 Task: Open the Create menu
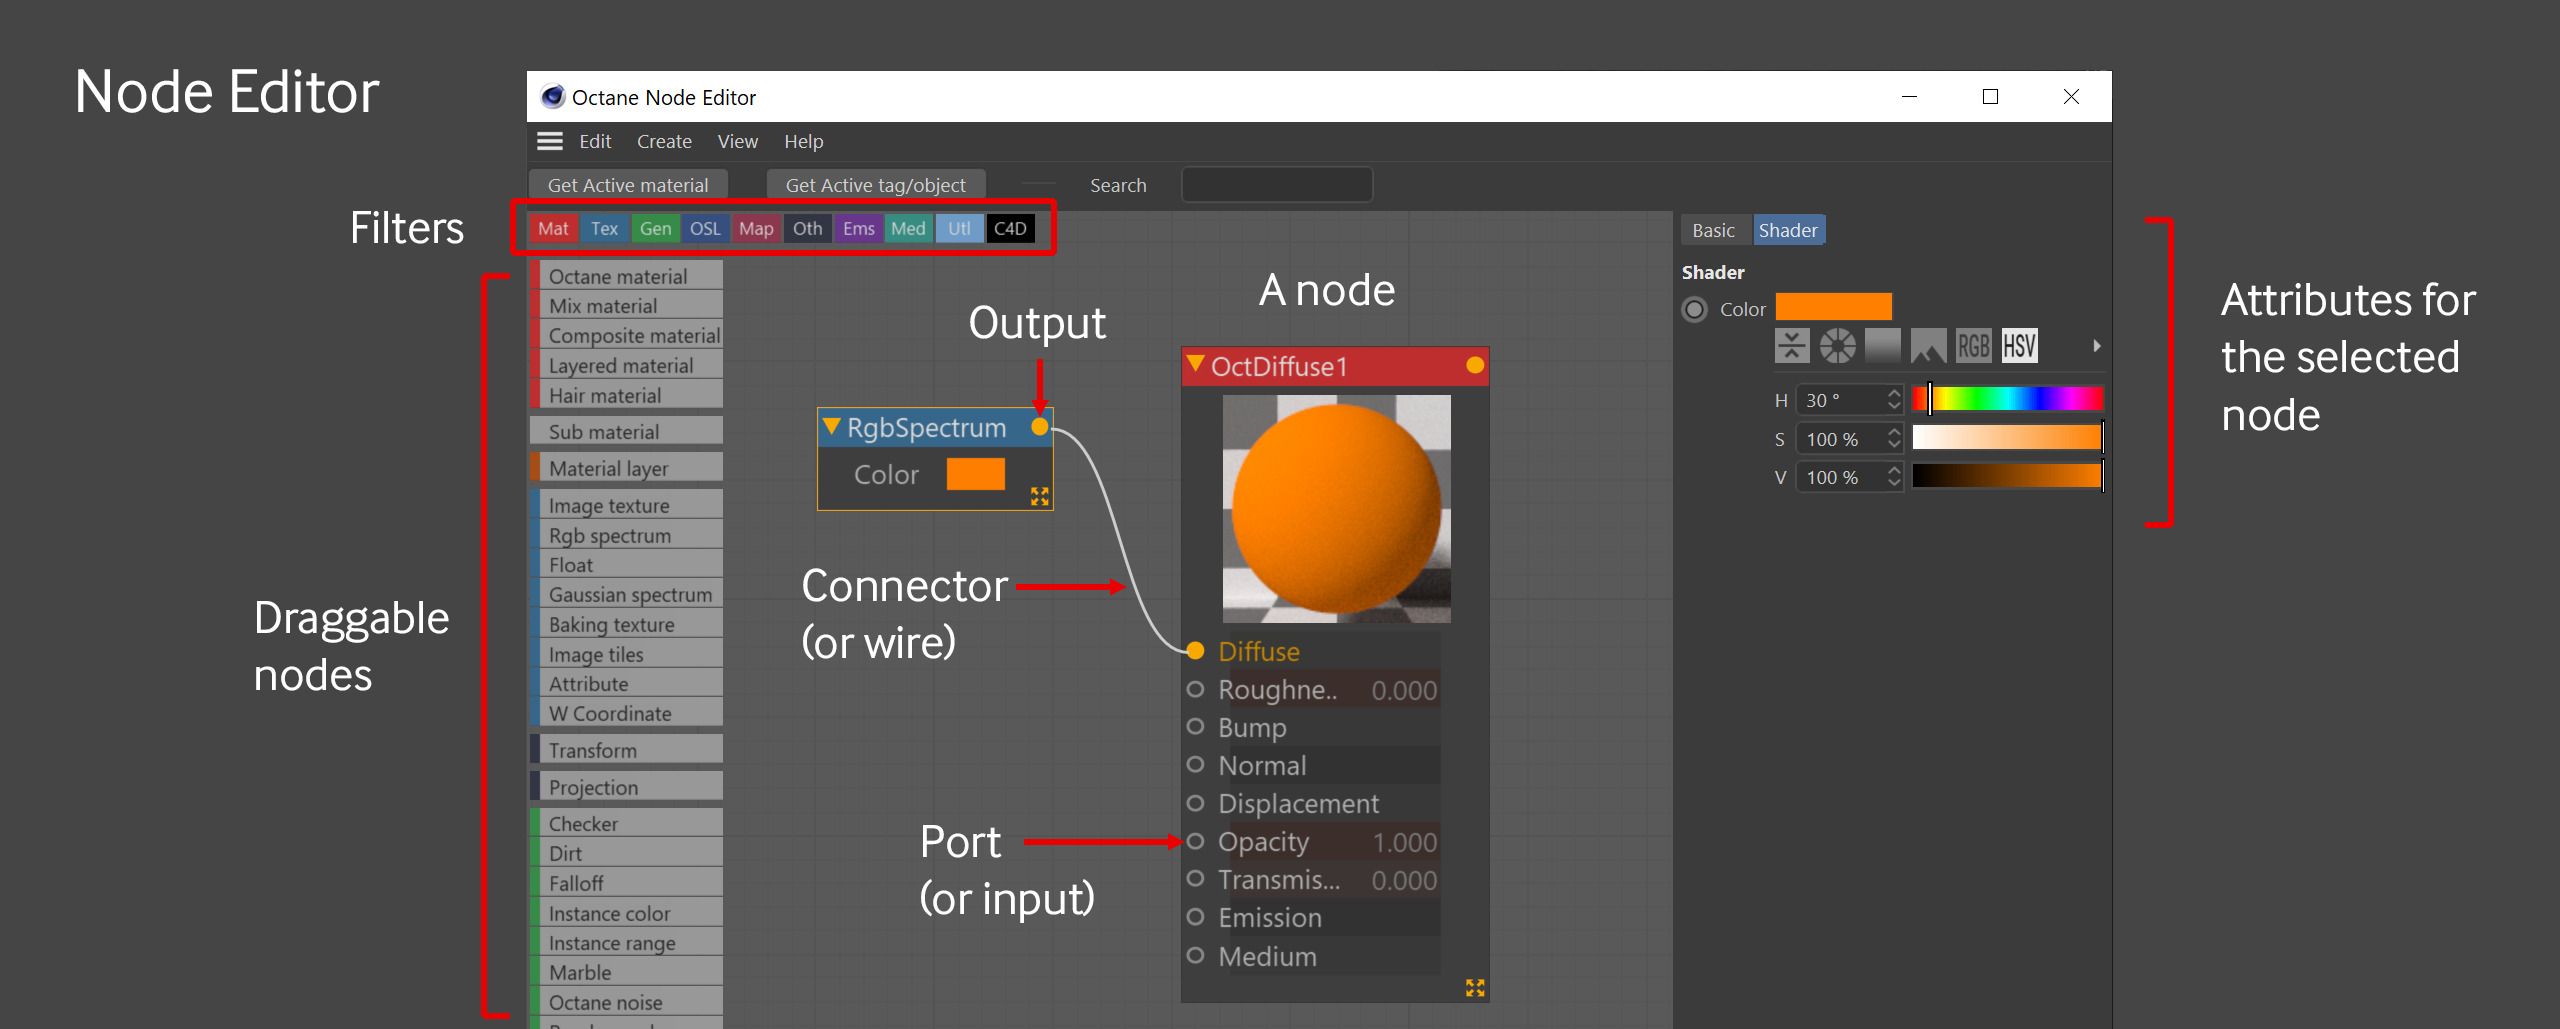pyautogui.click(x=663, y=141)
